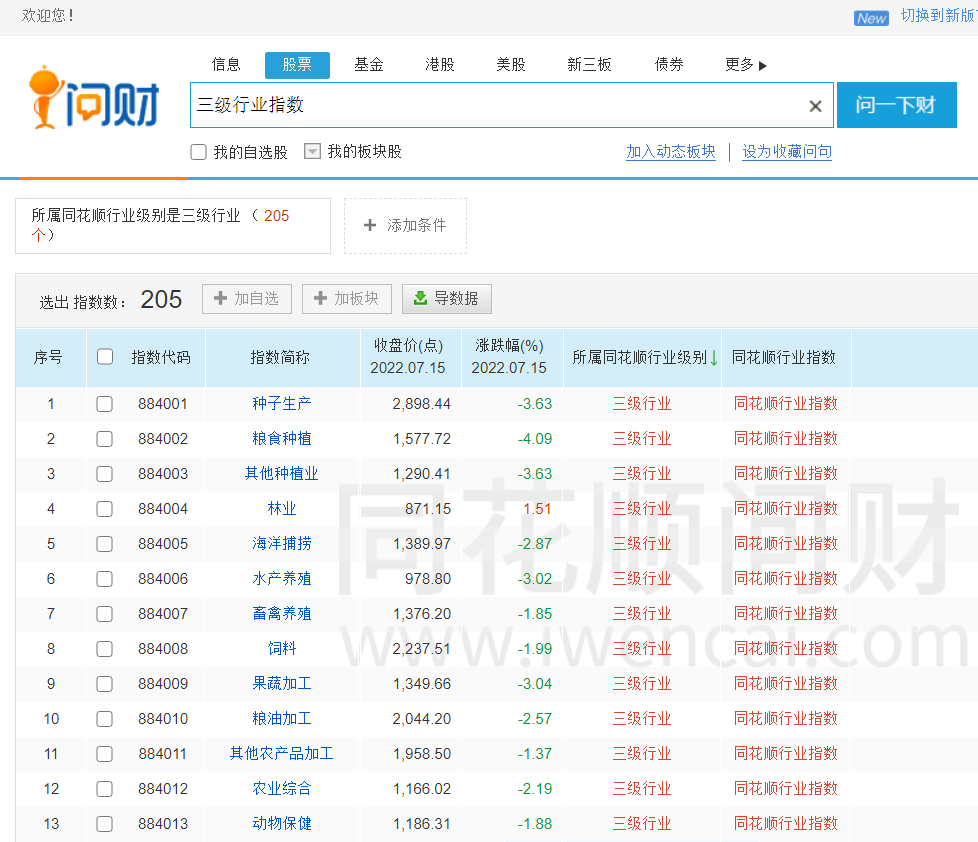This screenshot has height=842, width=978.
Task: Check the box for row 884006
Action: point(104,579)
